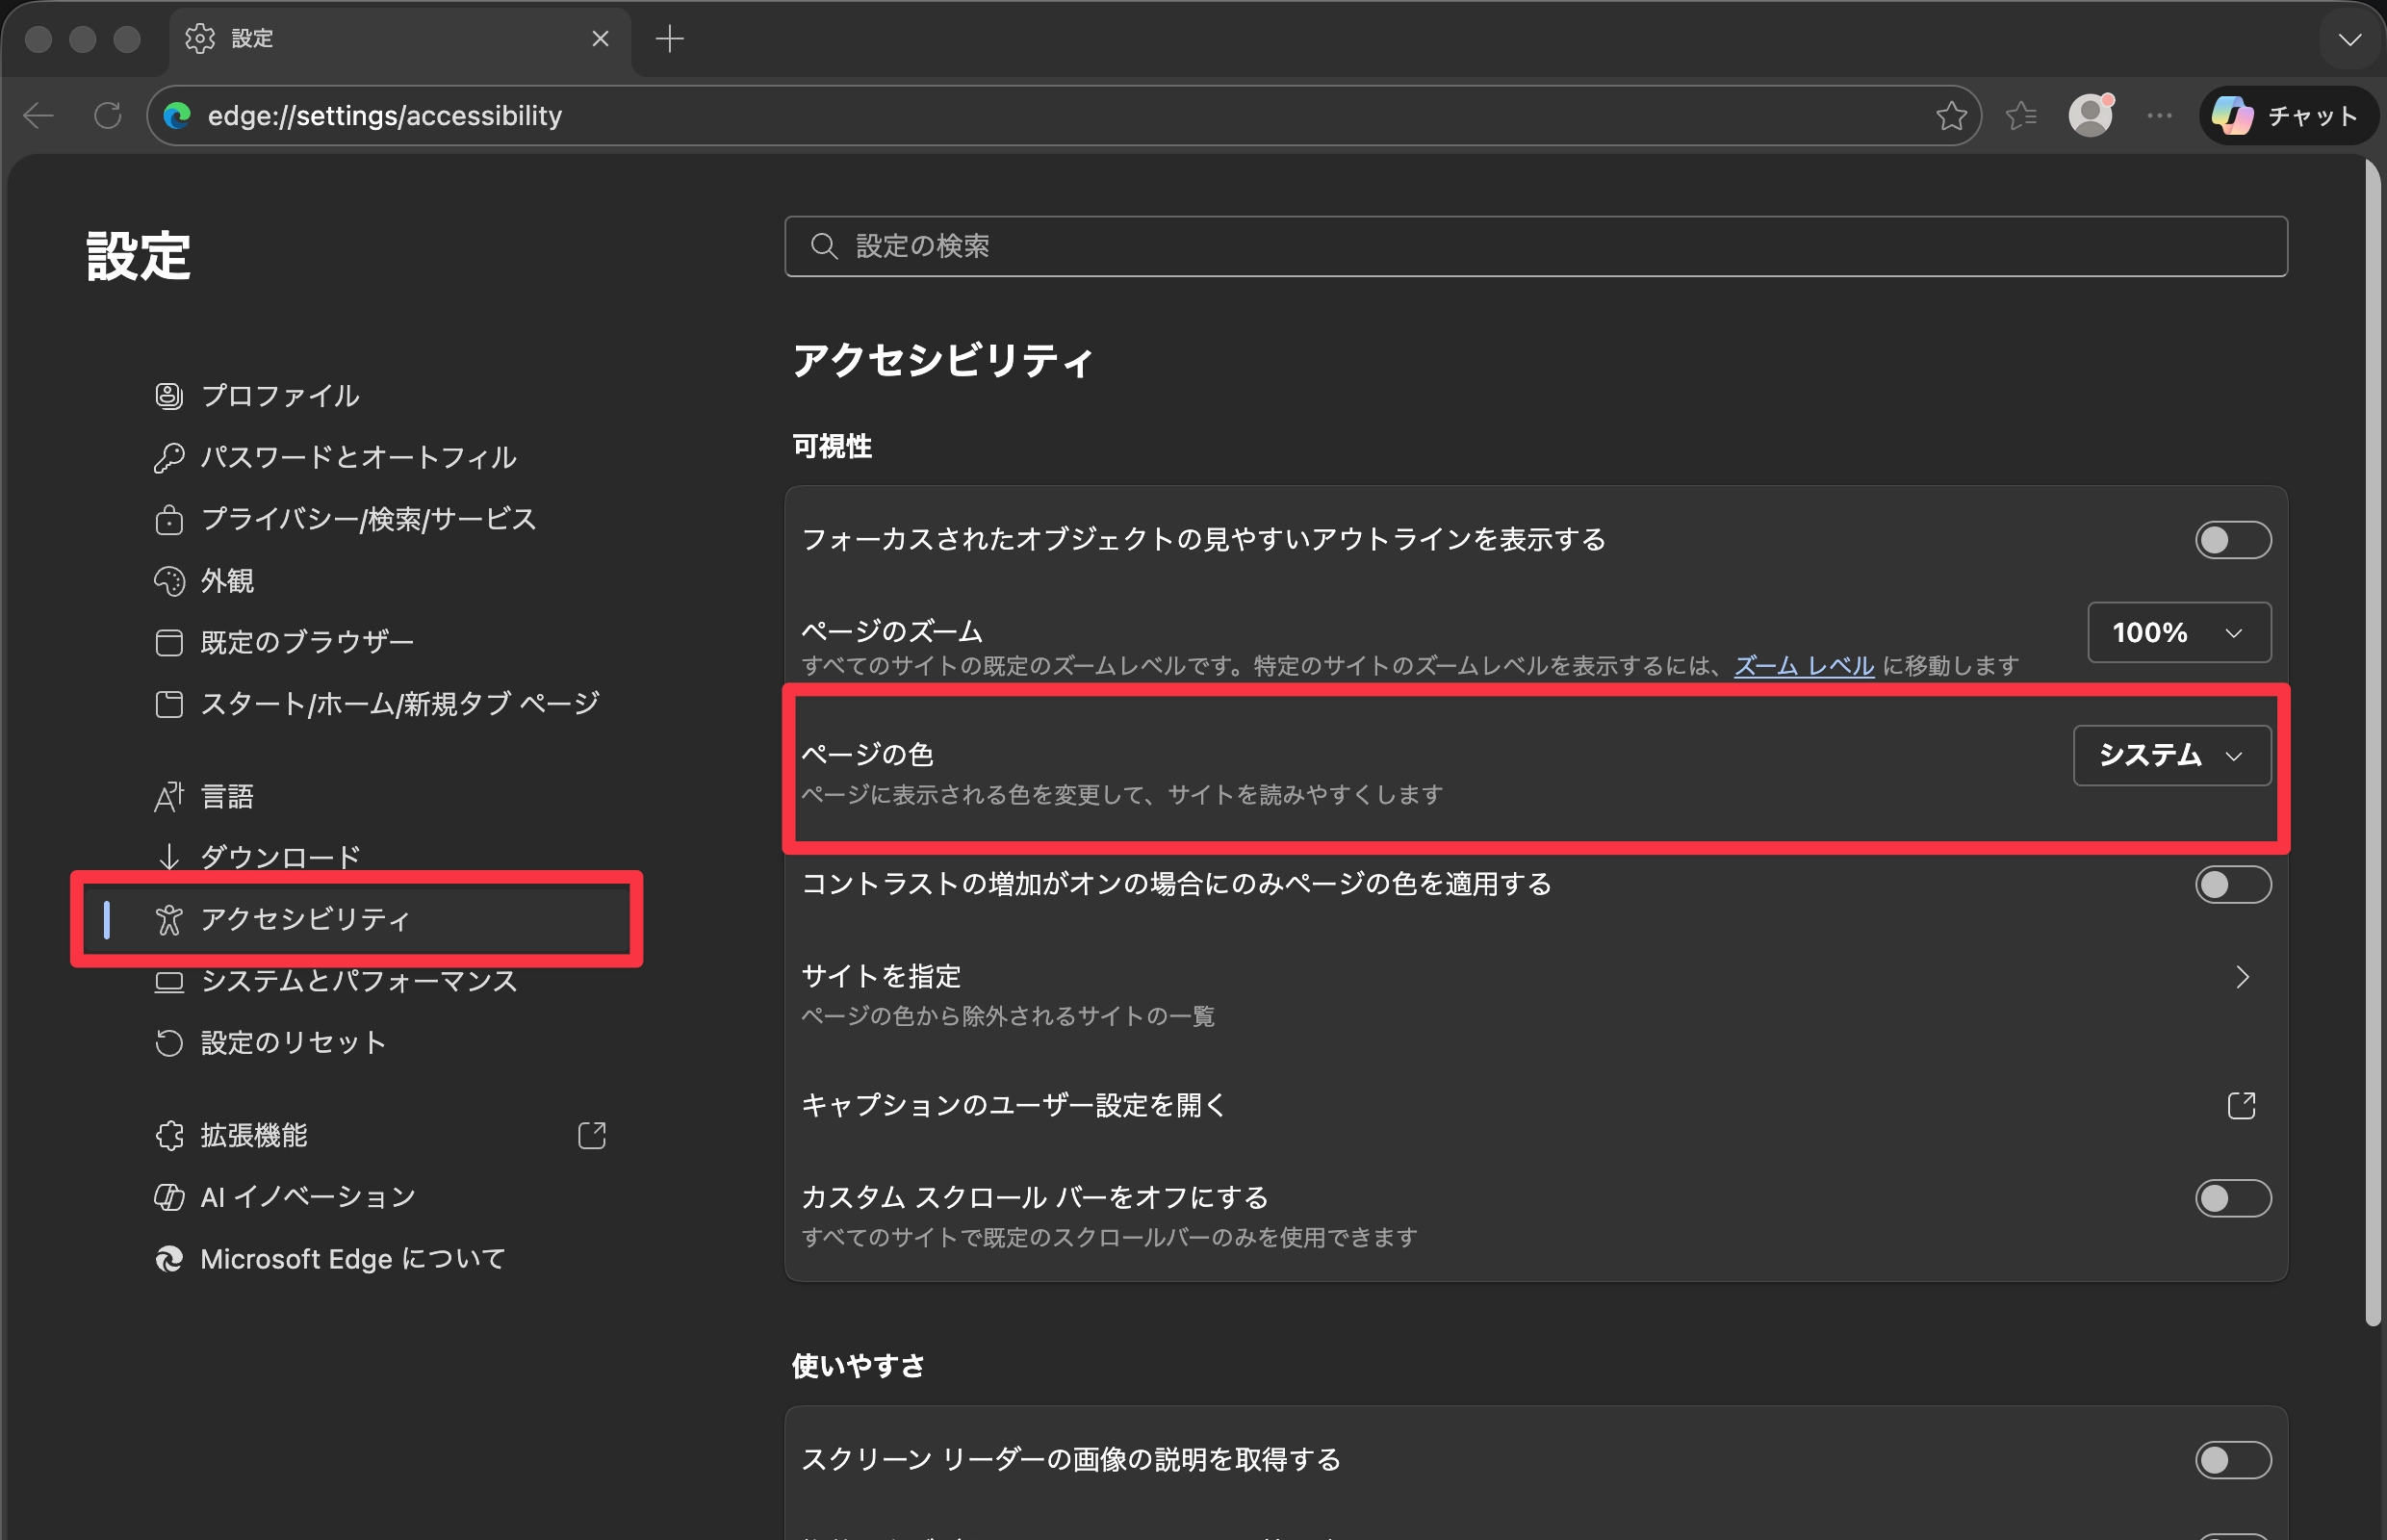This screenshot has width=2387, height=1540.
Task: Open the favorites list icon in toolbar
Action: [2021, 116]
